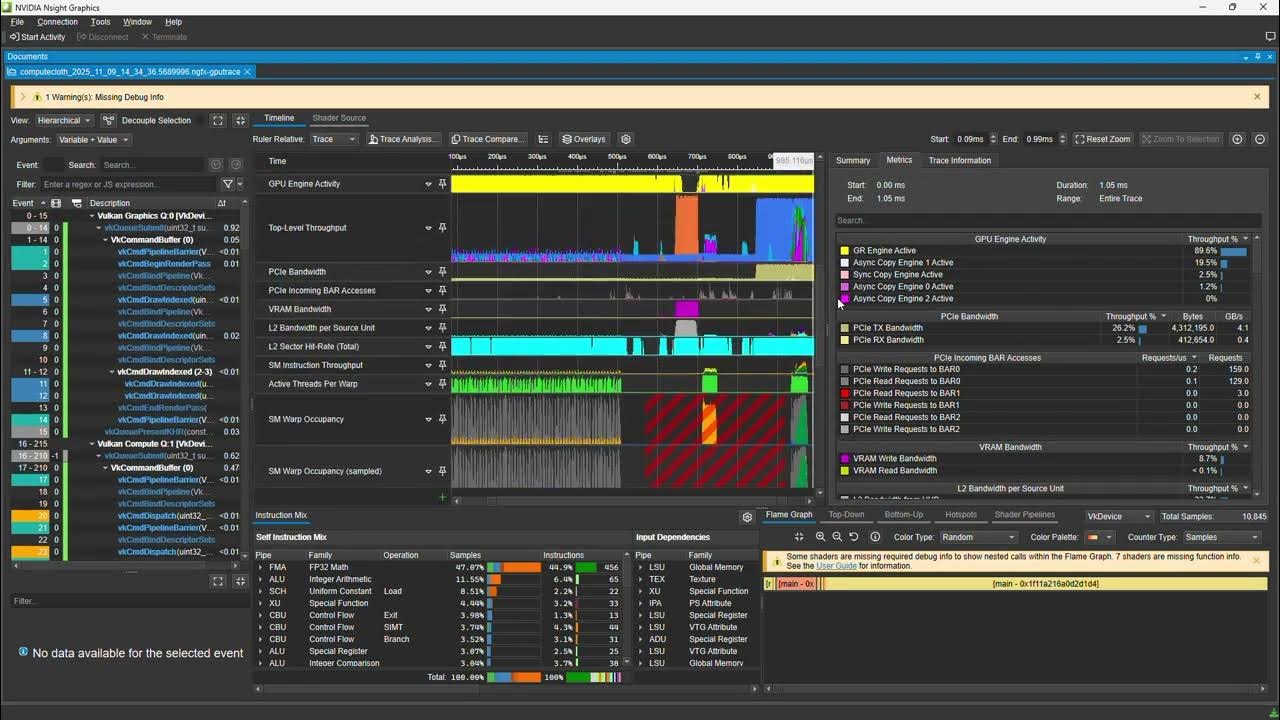Image resolution: width=1280 pixels, height=720 pixels.
Task: Pin the GPU Engine Activity row
Action: (x=442, y=183)
